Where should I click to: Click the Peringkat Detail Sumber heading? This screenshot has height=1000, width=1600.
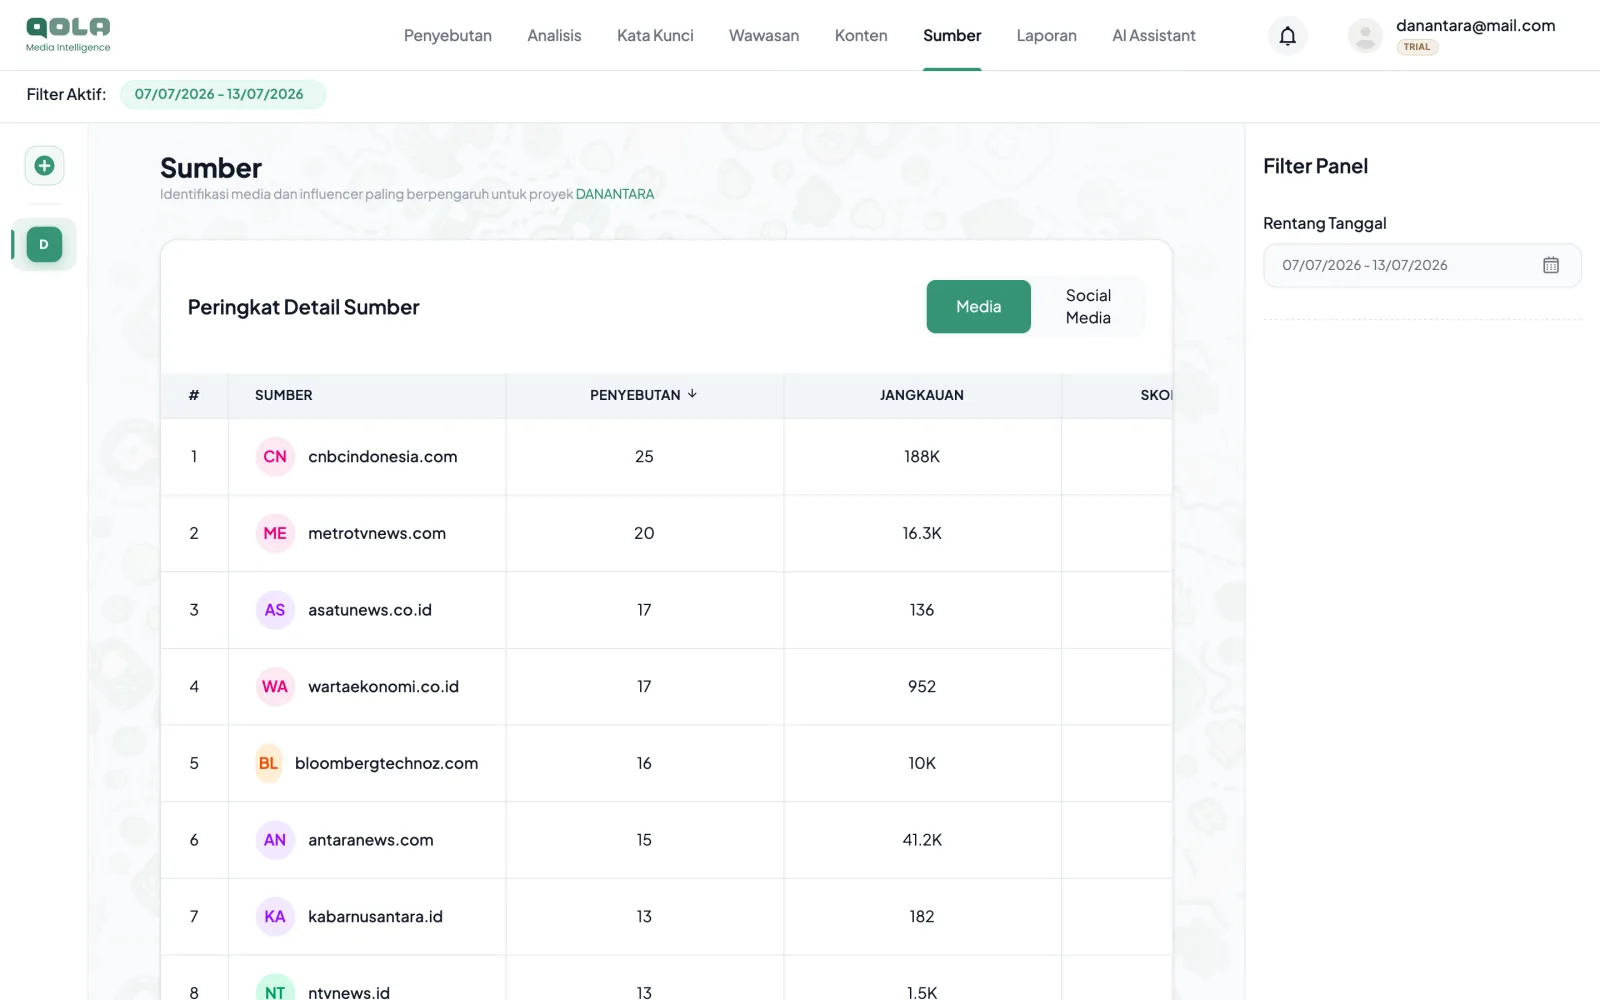tap(304, 307)
